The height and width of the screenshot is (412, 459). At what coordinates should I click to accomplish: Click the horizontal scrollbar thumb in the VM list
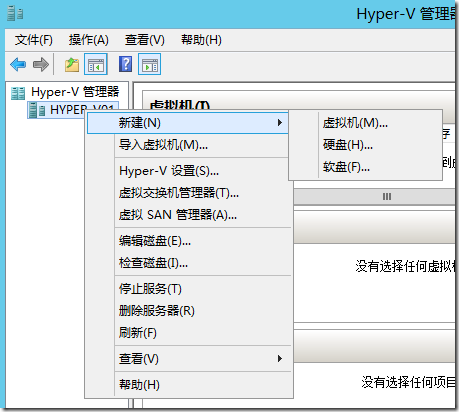374,197
